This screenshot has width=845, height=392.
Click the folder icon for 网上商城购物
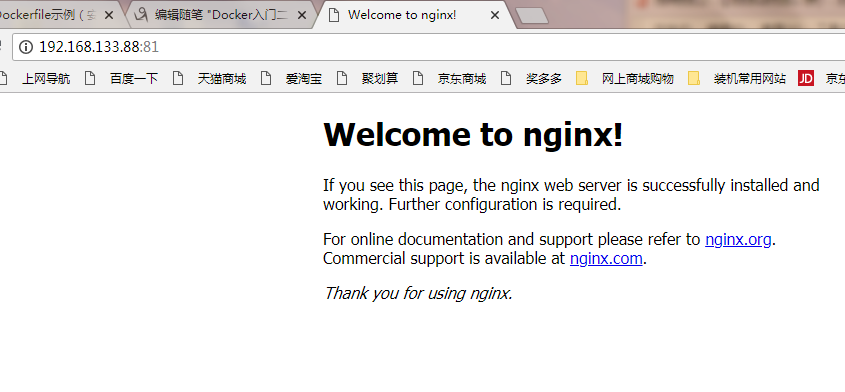click(581, 79)
